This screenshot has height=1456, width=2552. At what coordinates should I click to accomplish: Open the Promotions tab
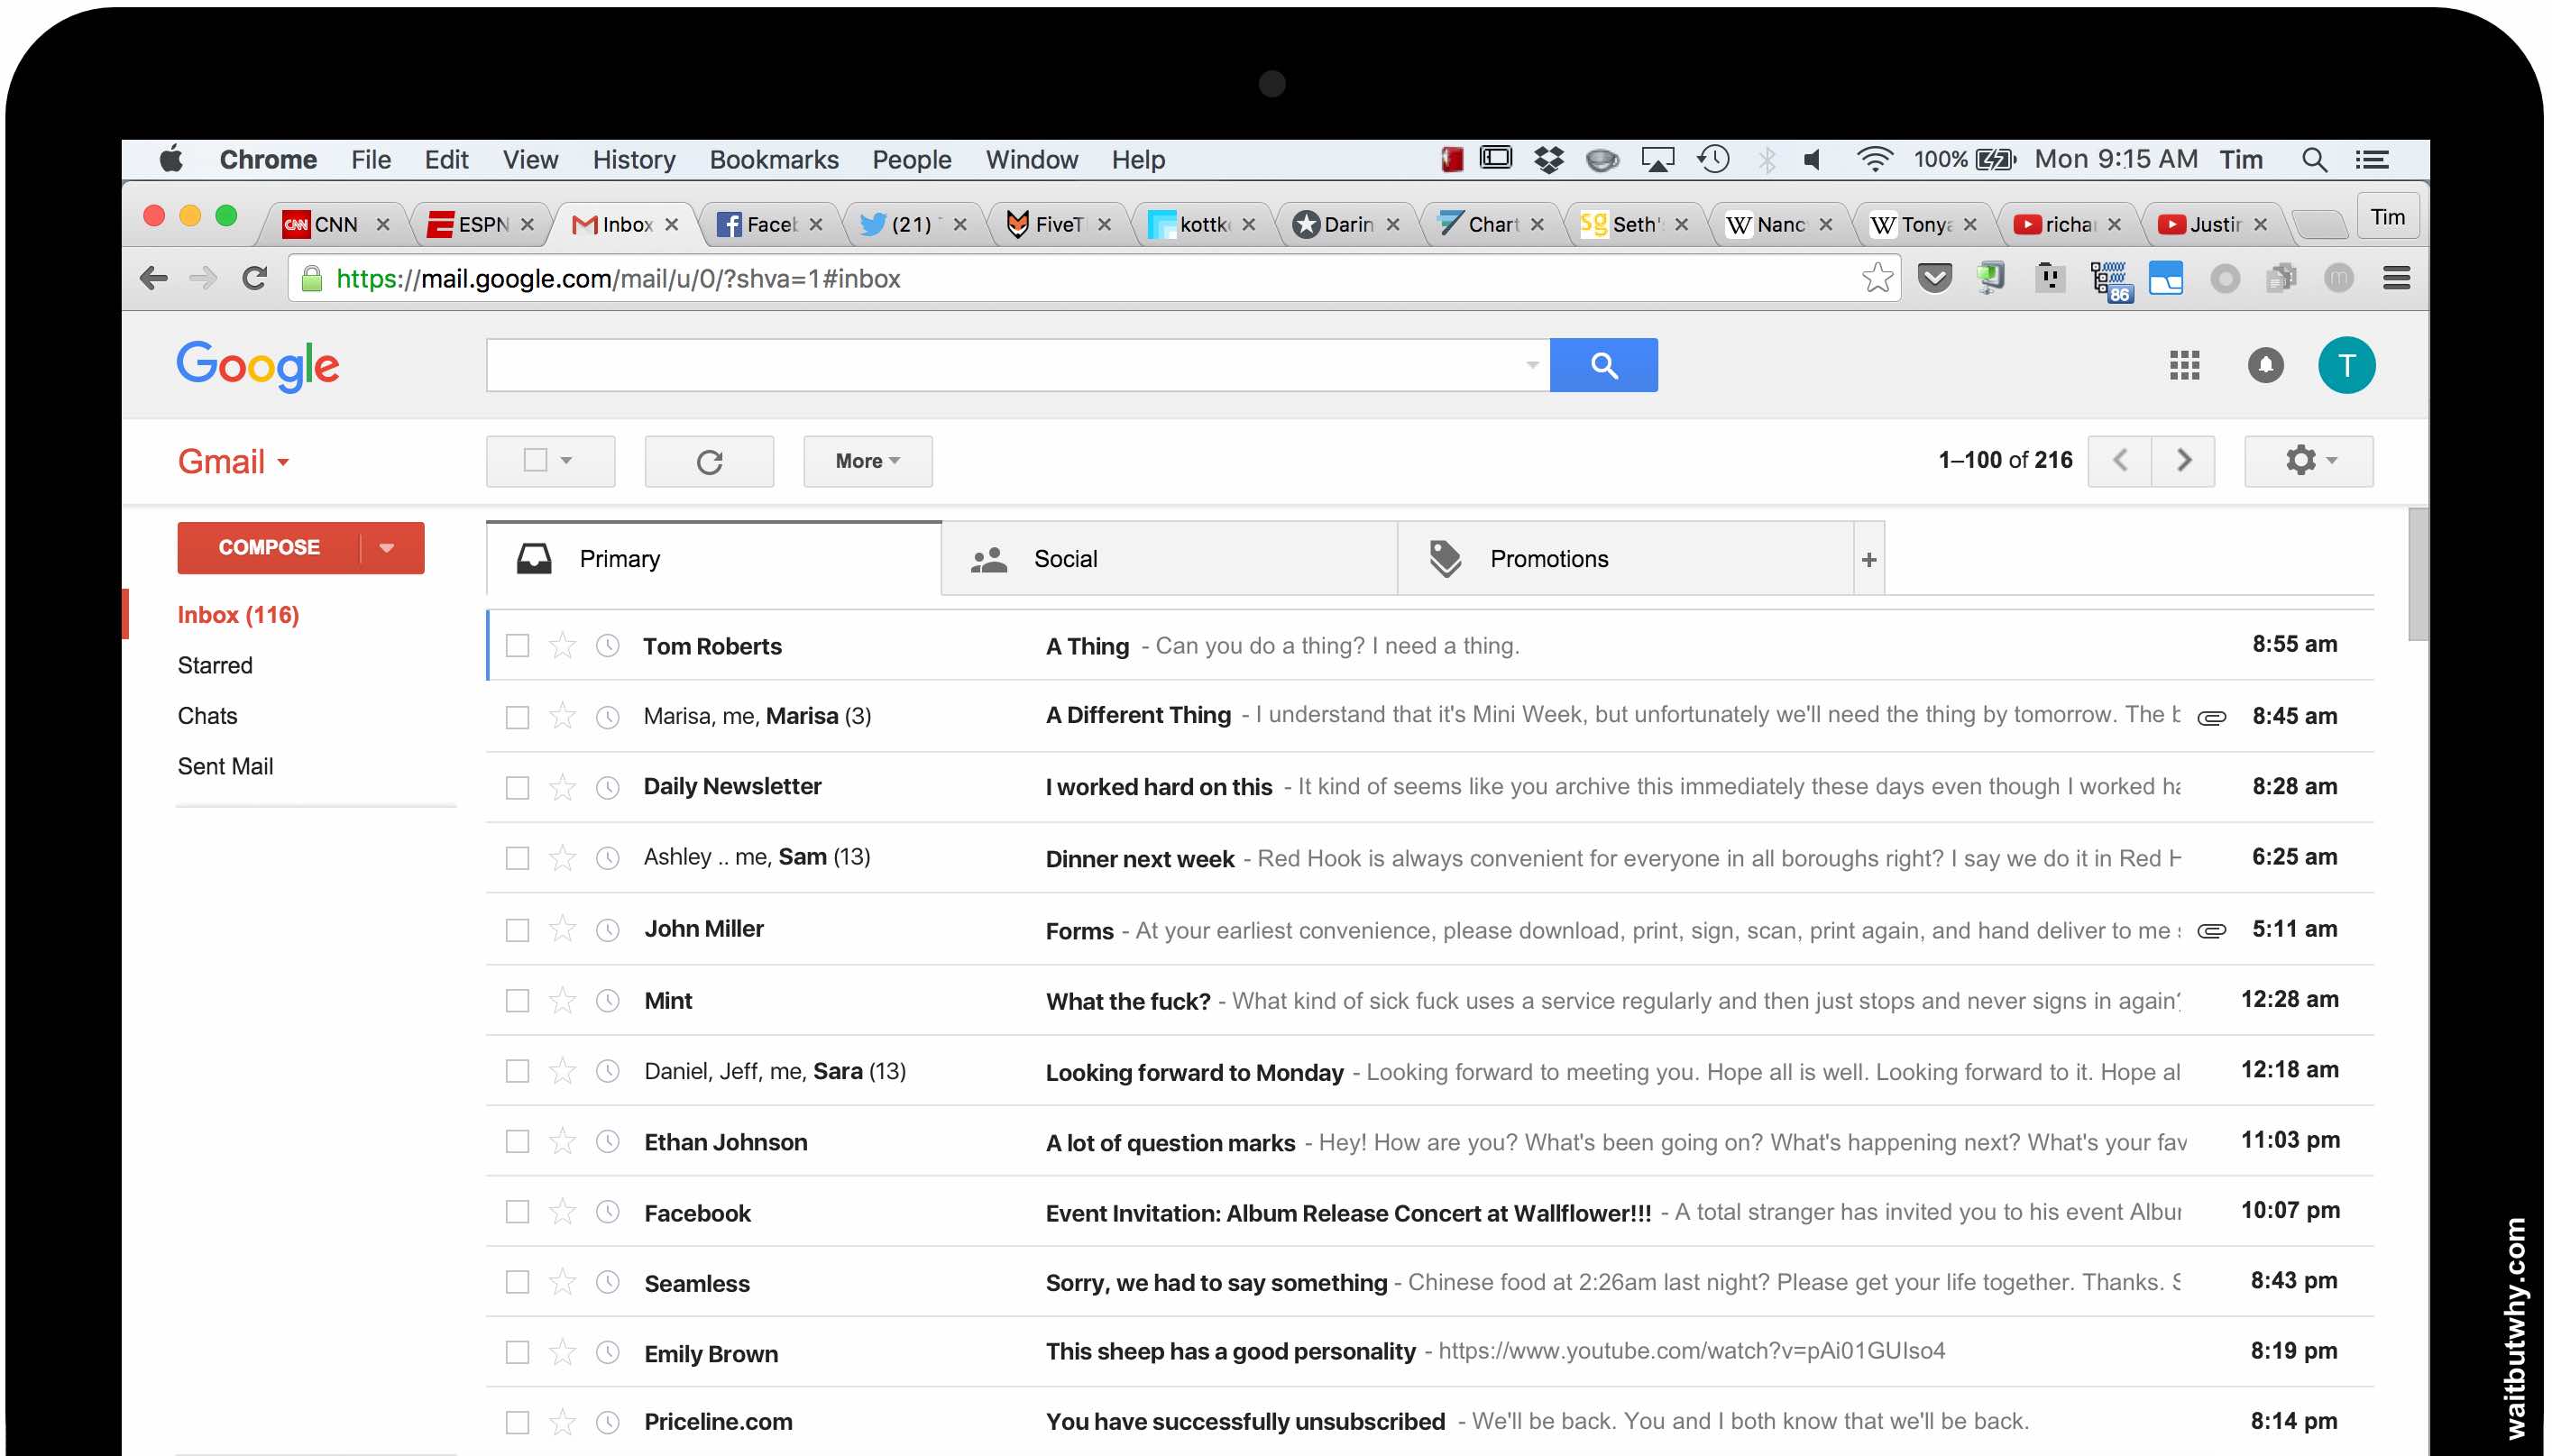coord(1625,559)
